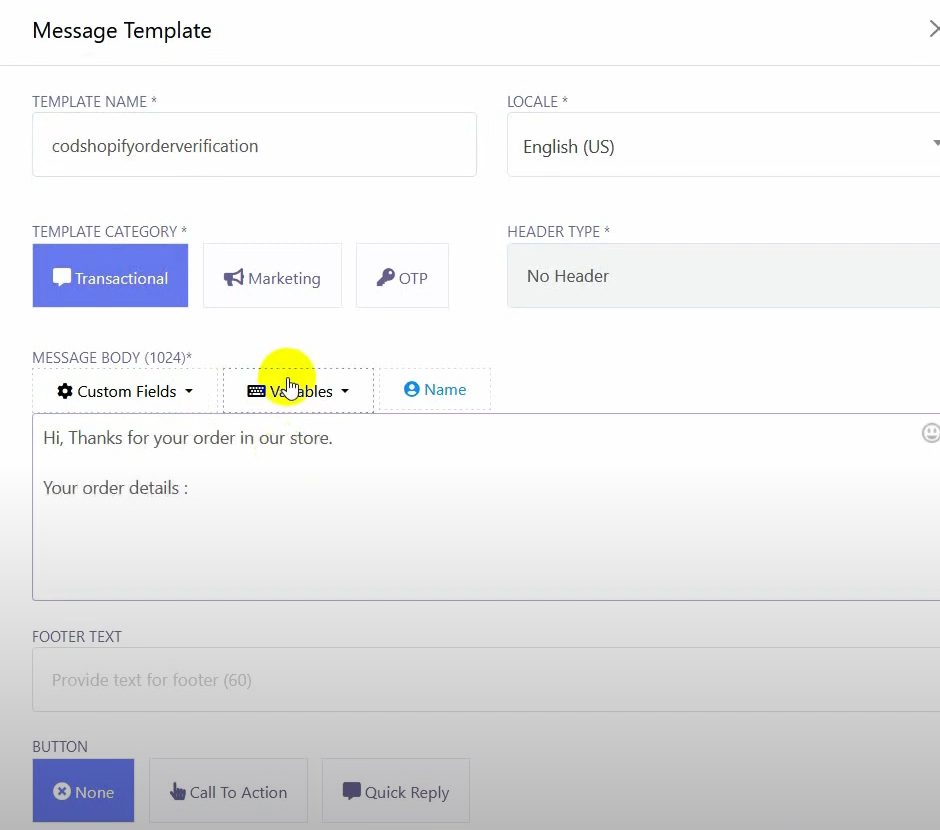Choose None for the button type
Image resolution: width=940 pixels, height=830 pixels.
[83, 791]
